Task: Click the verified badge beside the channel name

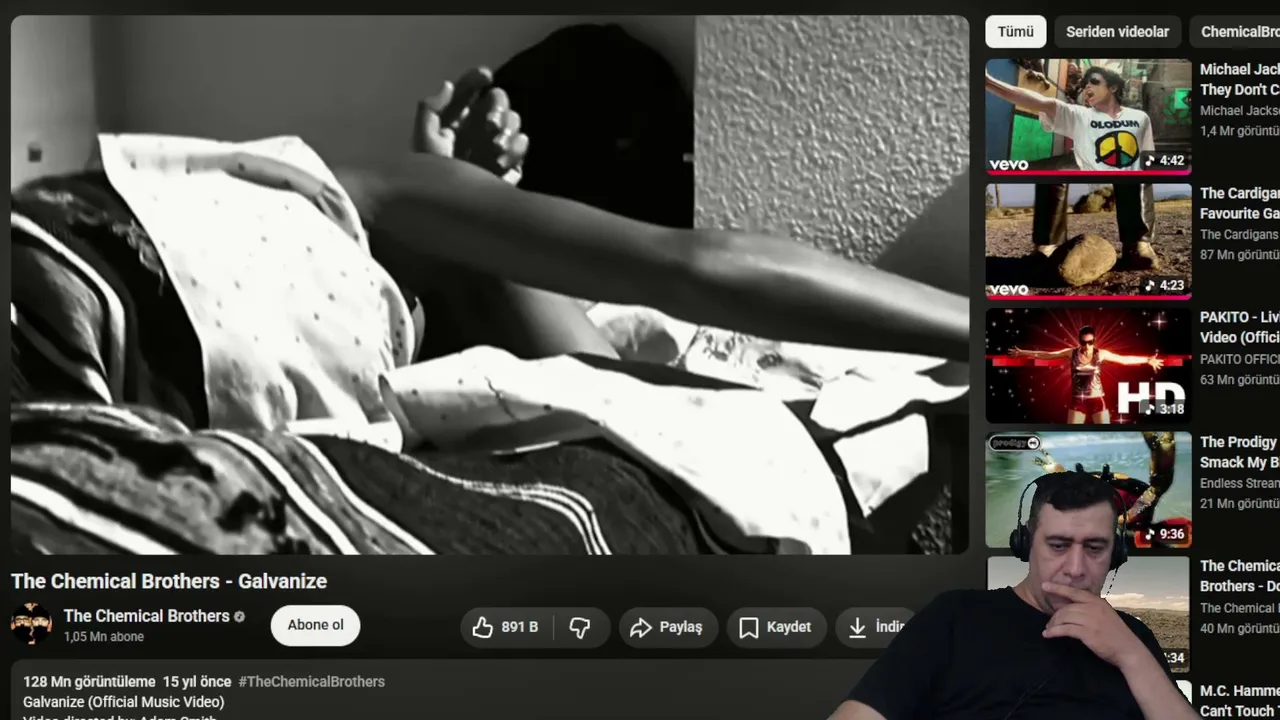Action: [239, 616]
